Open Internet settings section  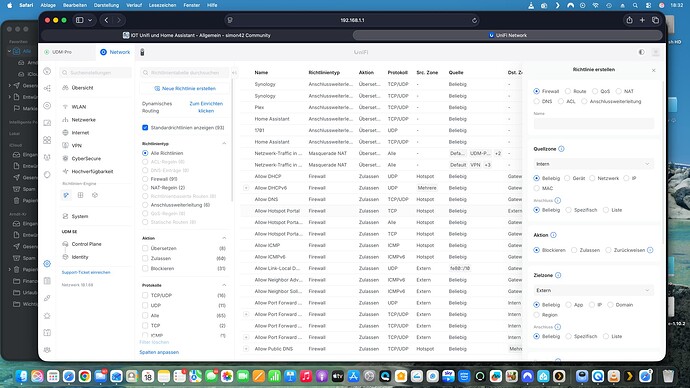pyautogui.click(x=80, y=132)
